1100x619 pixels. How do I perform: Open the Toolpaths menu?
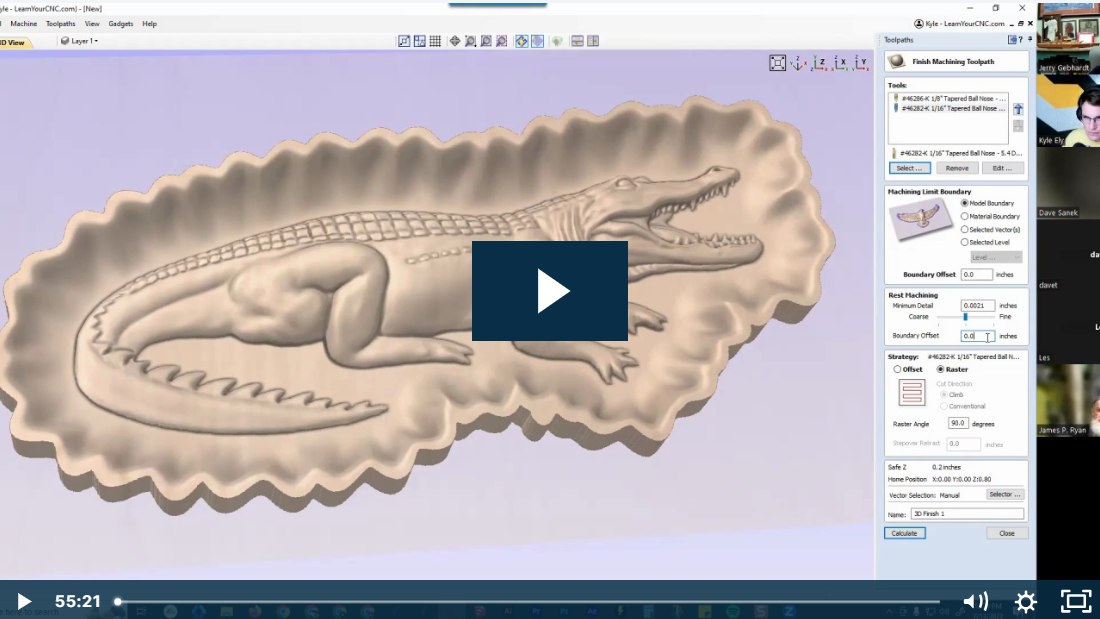61,23
